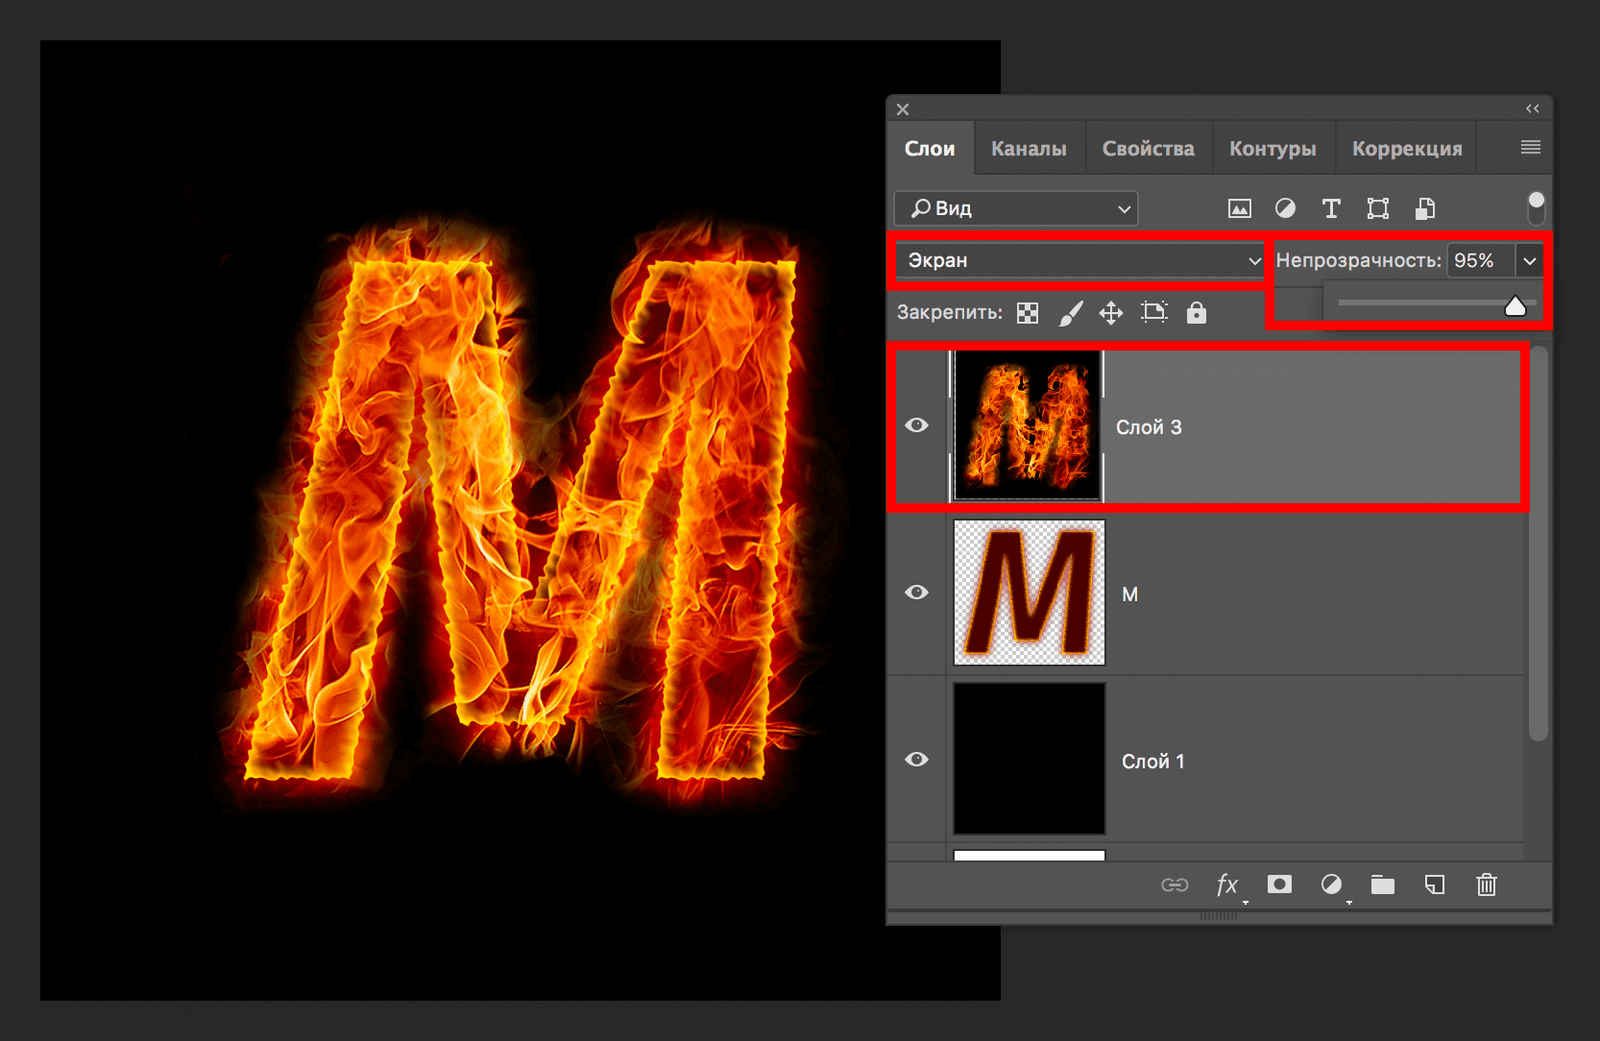Click the Слой 3 fire thumbnail

[x=1028, y=426]
